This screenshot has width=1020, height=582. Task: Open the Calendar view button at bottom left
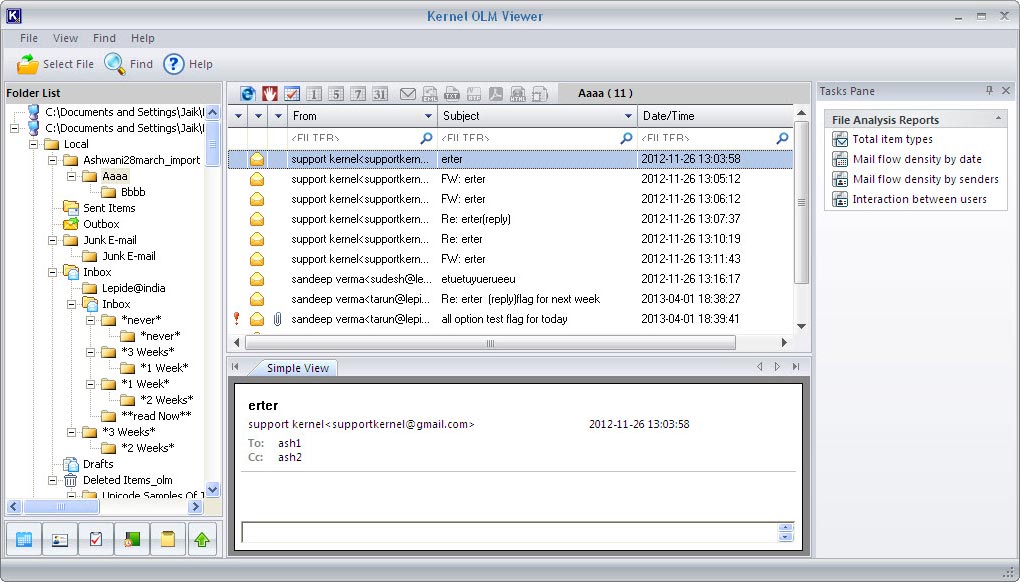pyautogui.click(x=24, y=539)
